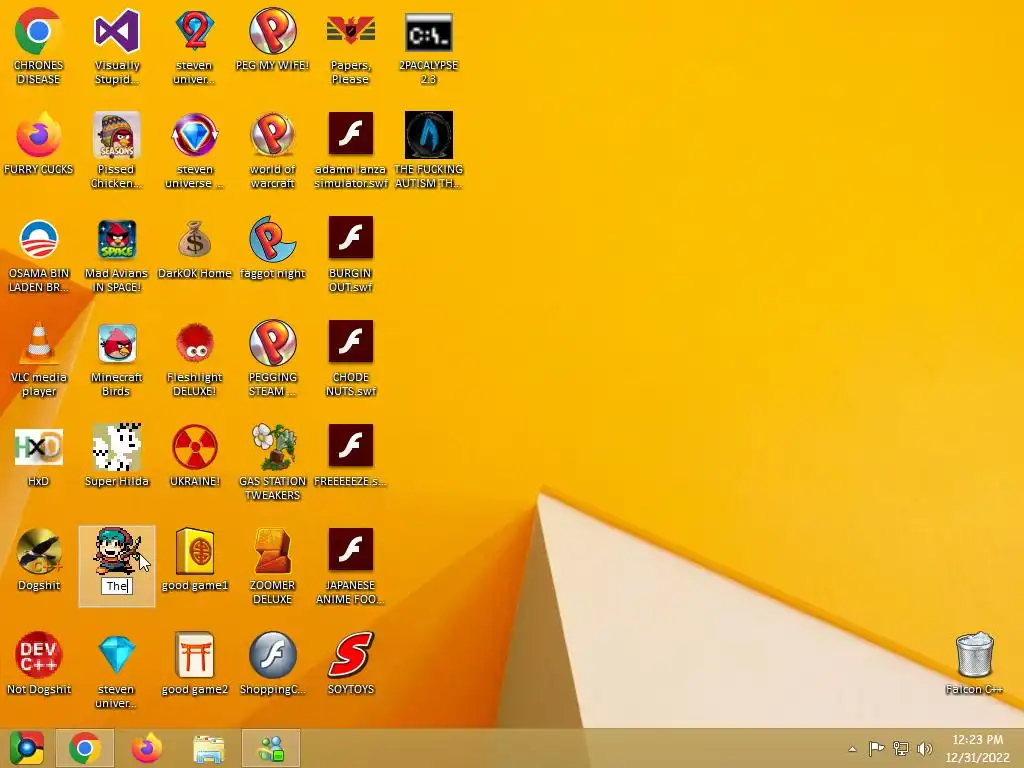The image size is (1024, 768).
Task: Select the ShoppingC Flash player icon
Action: pos(272,654)
